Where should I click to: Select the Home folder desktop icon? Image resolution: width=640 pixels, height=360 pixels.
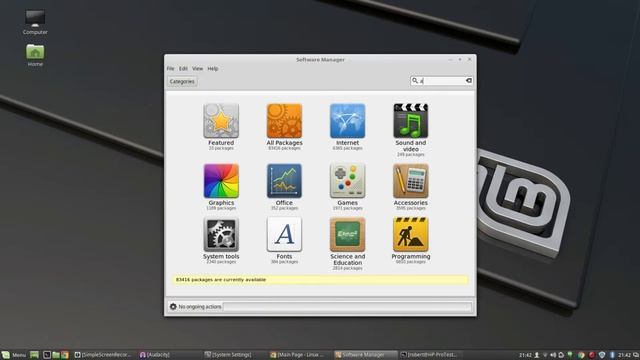click(35, 55)
